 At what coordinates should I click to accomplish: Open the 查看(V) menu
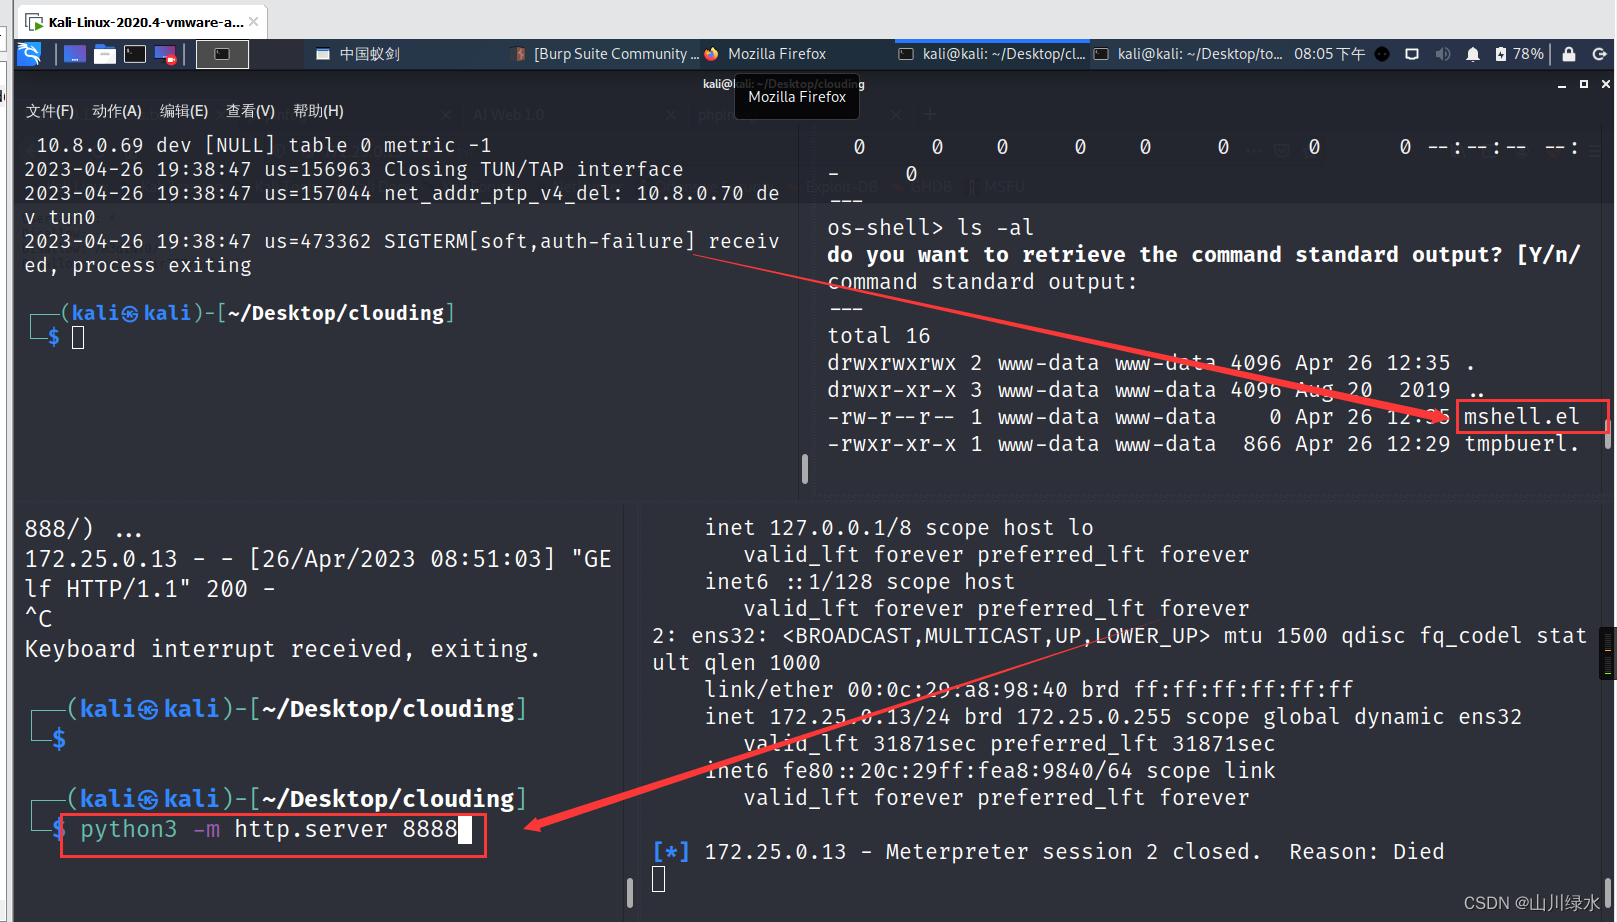[250, 111]
